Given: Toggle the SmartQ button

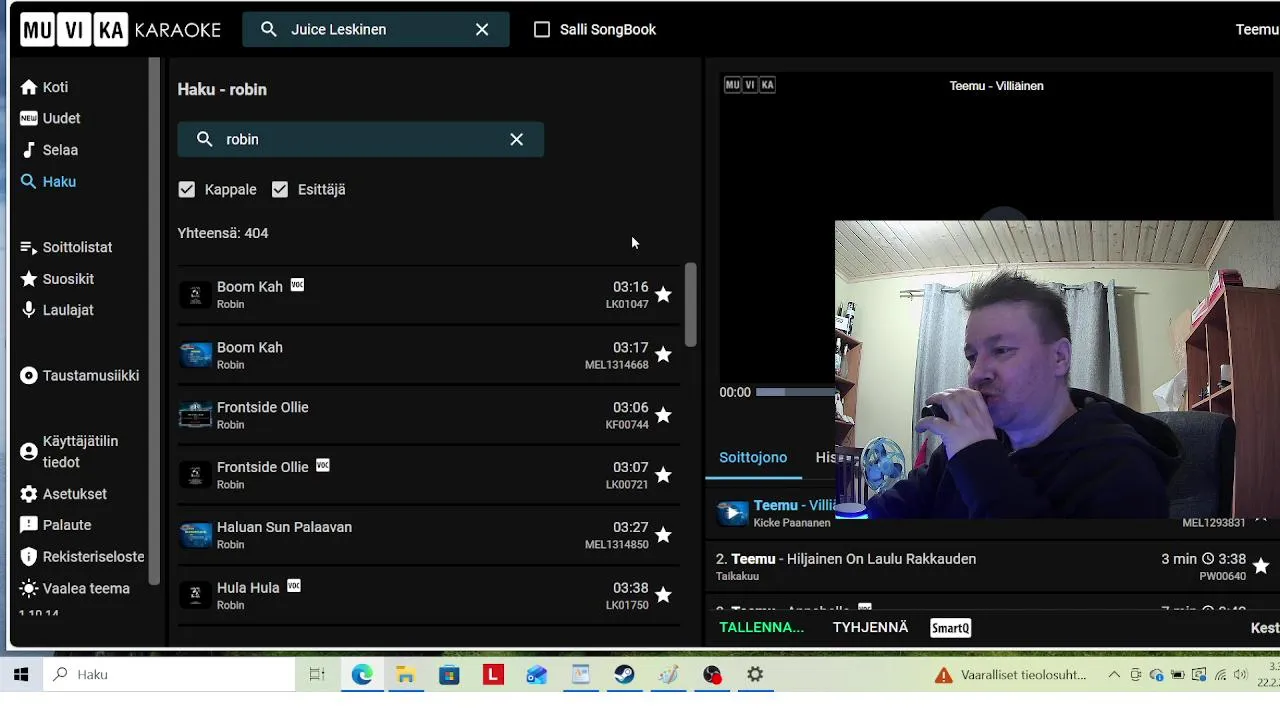Looking at the screenshot, I should point(951,628).
